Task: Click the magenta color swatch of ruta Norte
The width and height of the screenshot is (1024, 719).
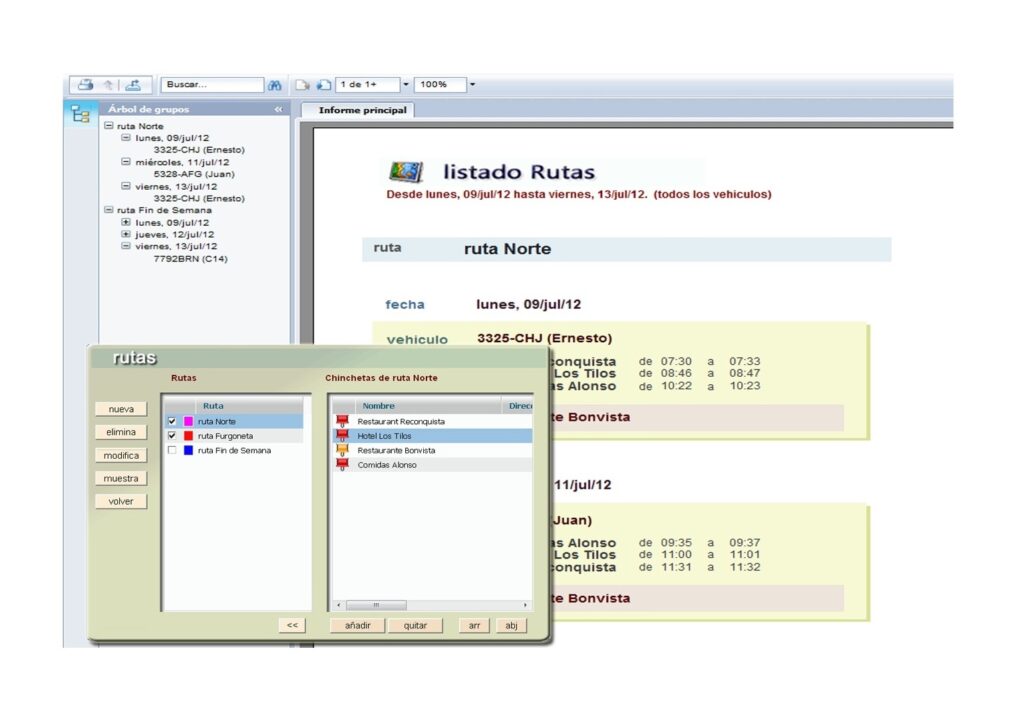Action: click(188, 422)
